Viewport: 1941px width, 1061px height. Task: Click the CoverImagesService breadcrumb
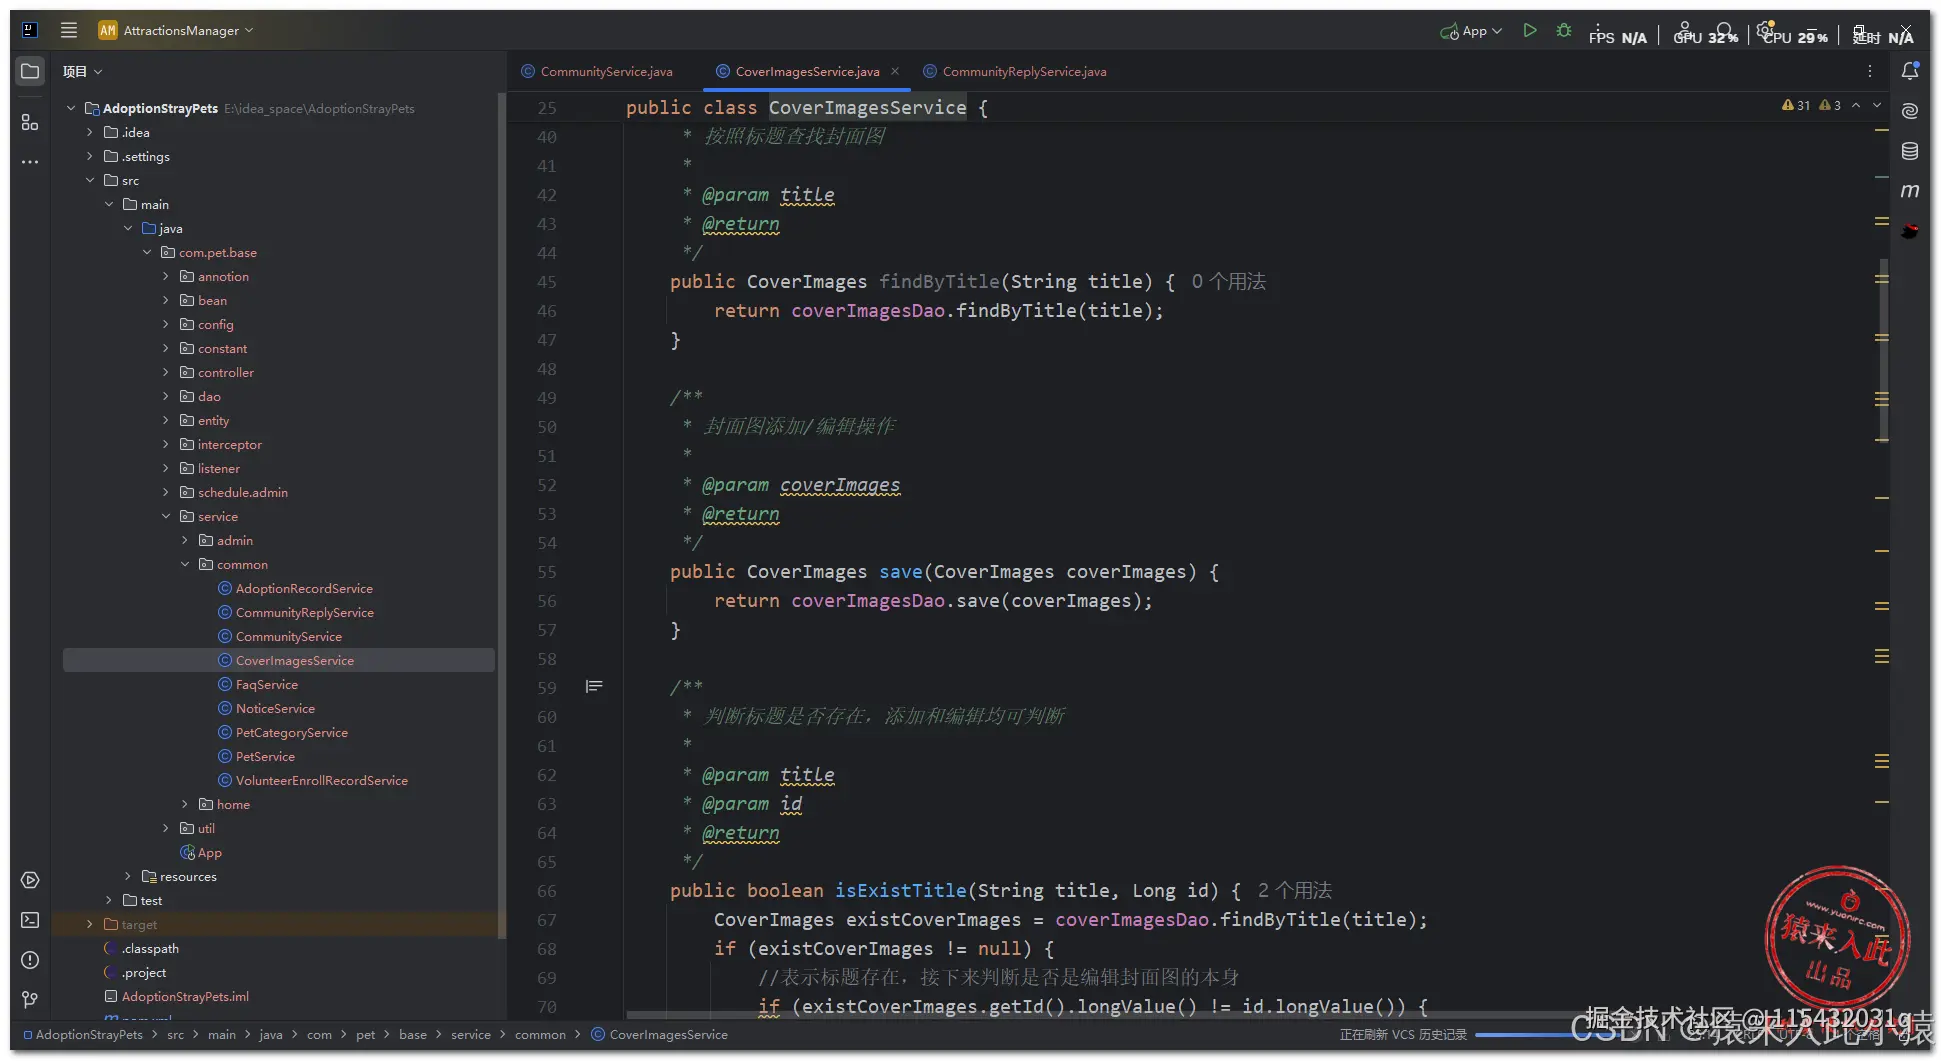pos(660,1034)
